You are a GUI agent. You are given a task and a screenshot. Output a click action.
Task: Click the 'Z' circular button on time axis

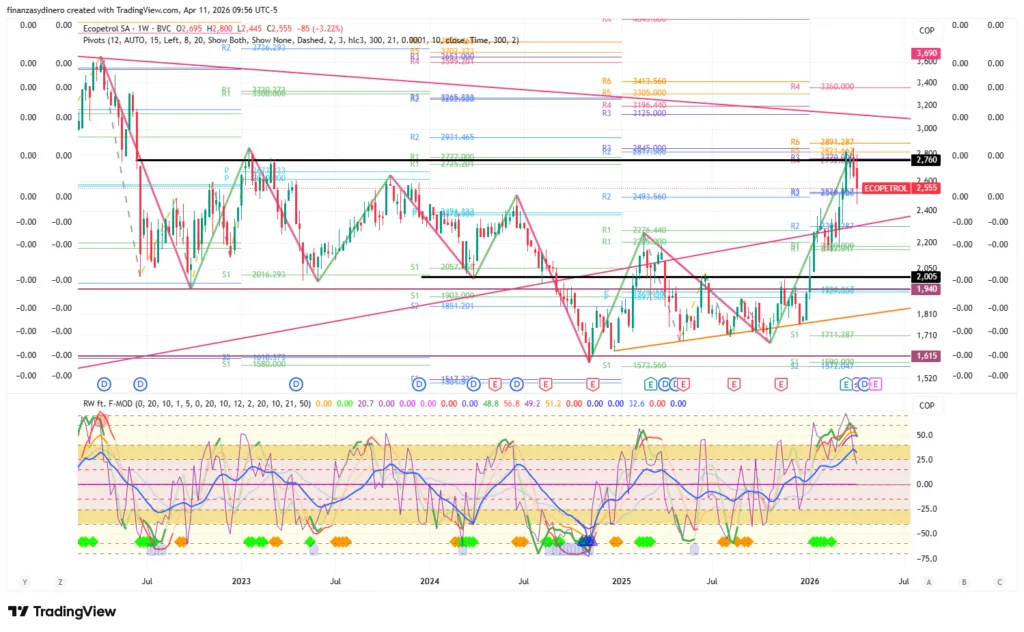61,581
